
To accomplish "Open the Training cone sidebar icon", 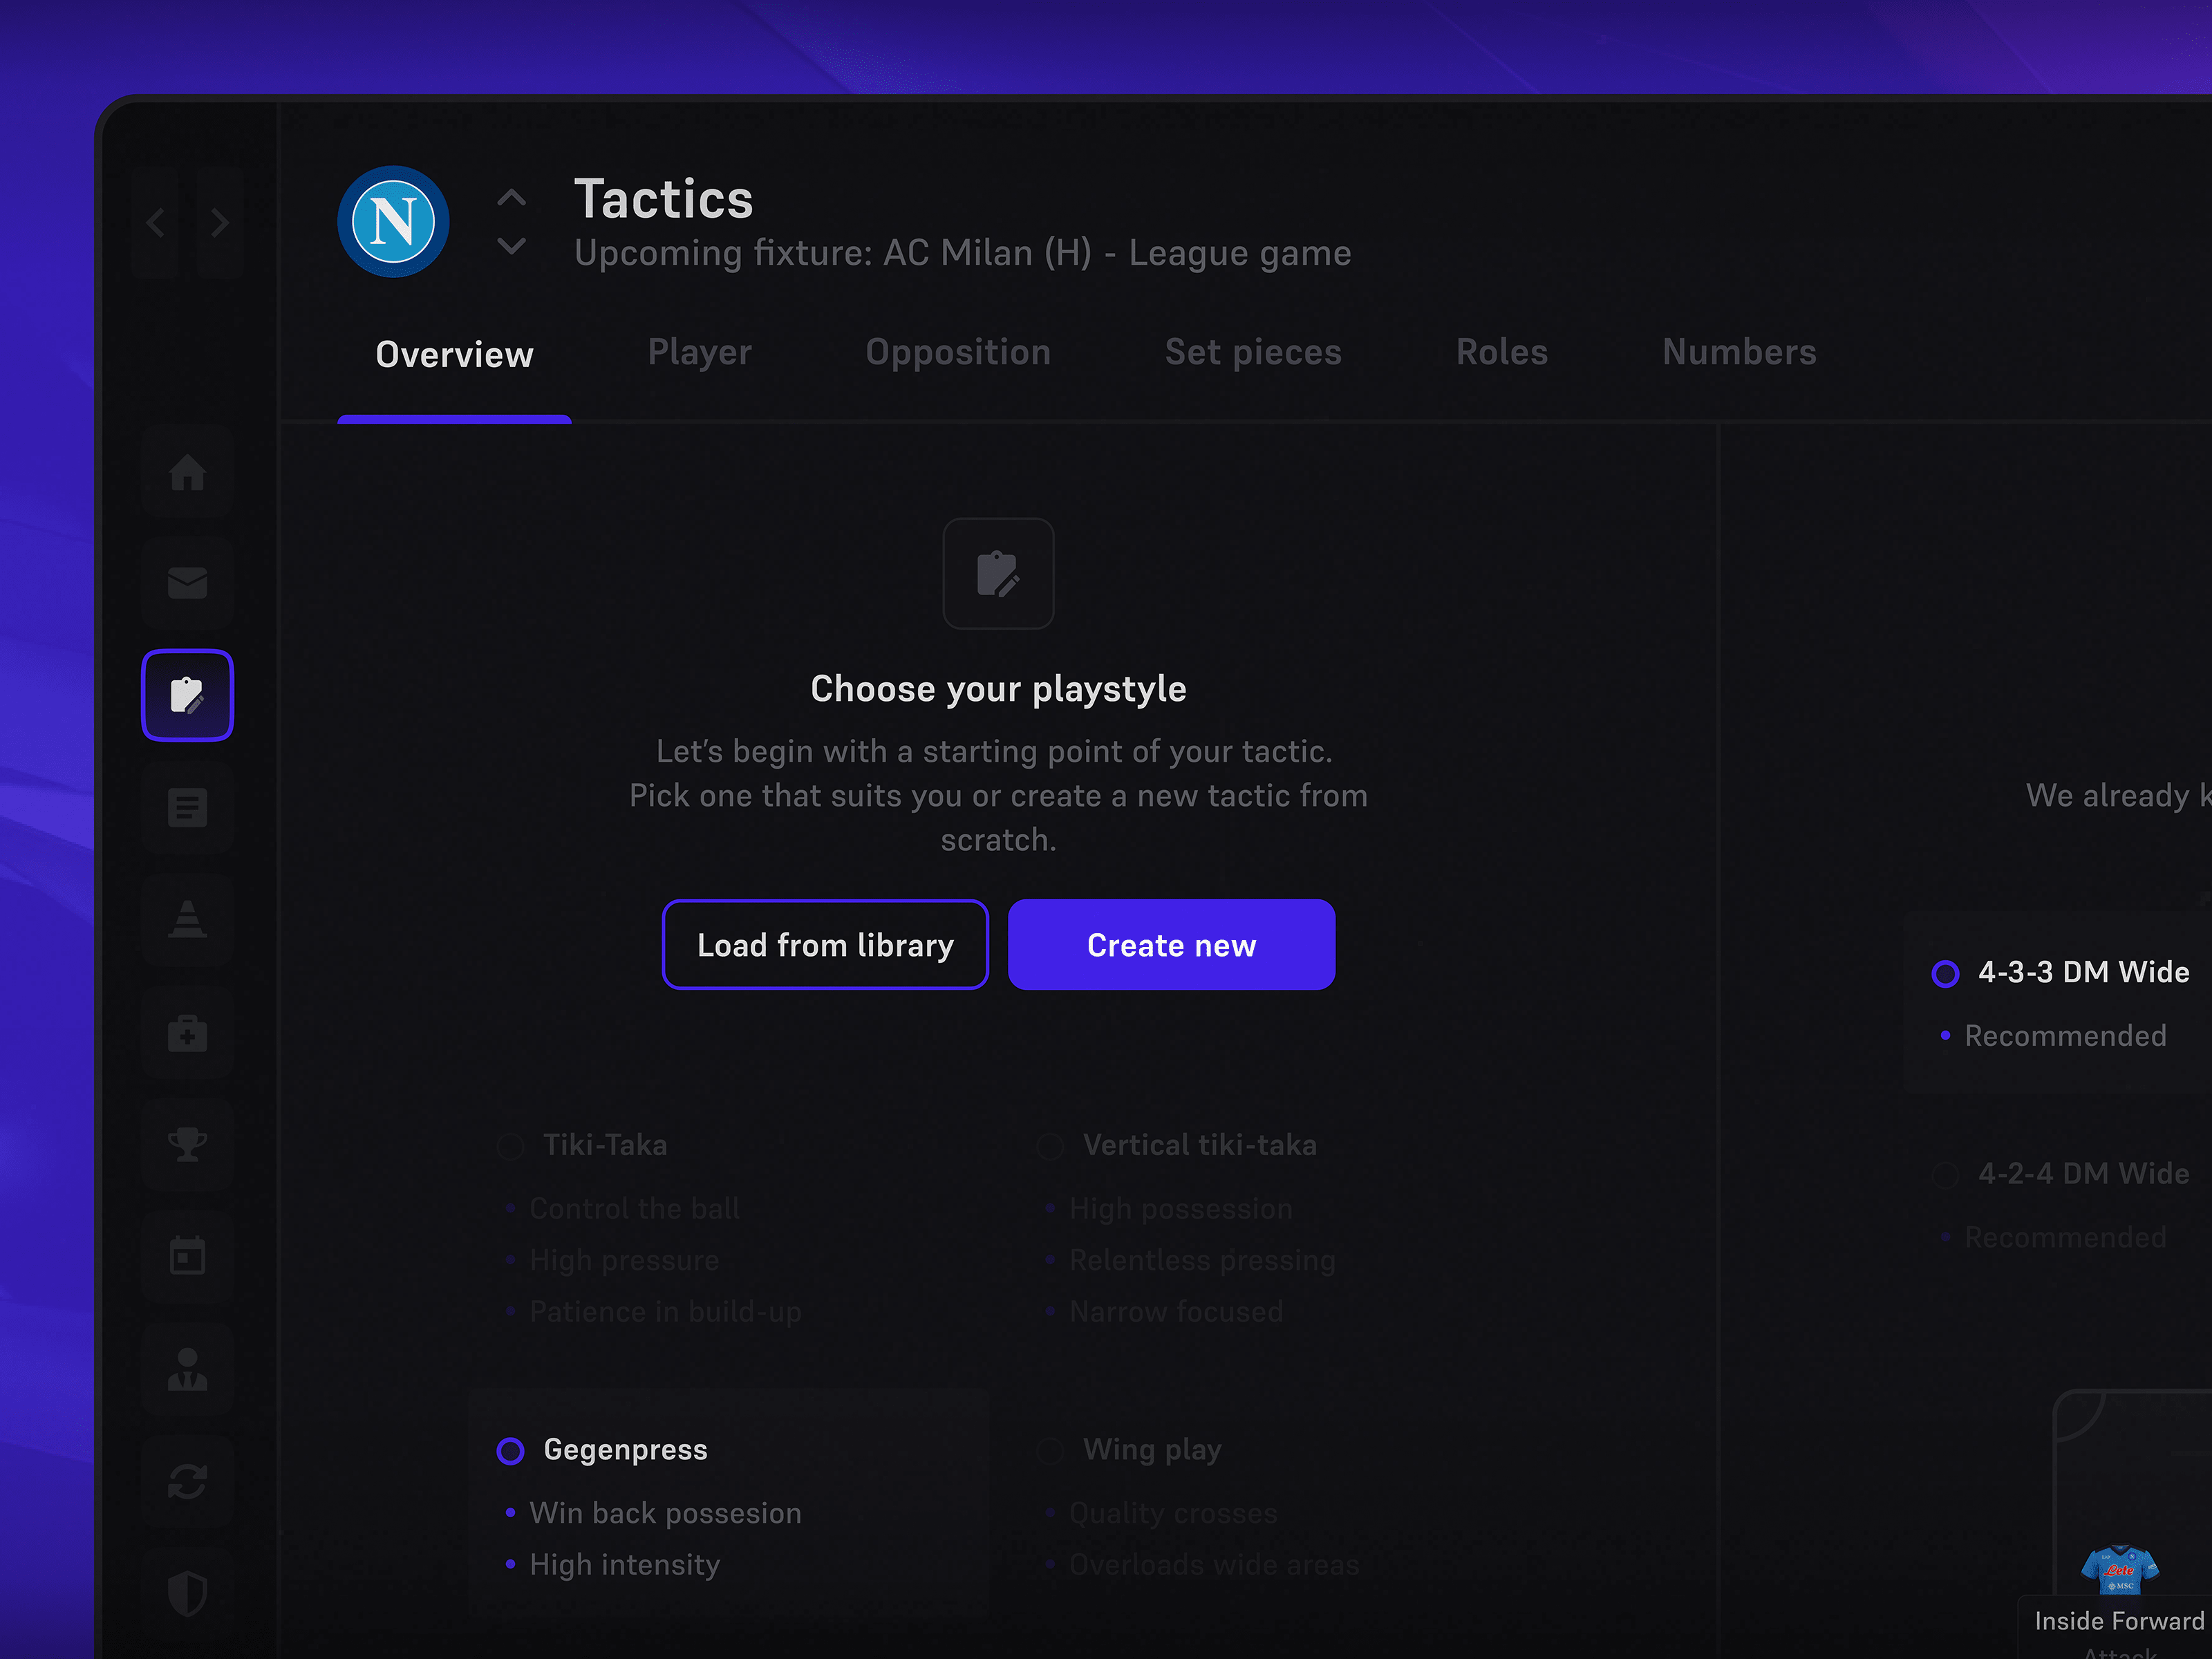I will pos(187,919).
